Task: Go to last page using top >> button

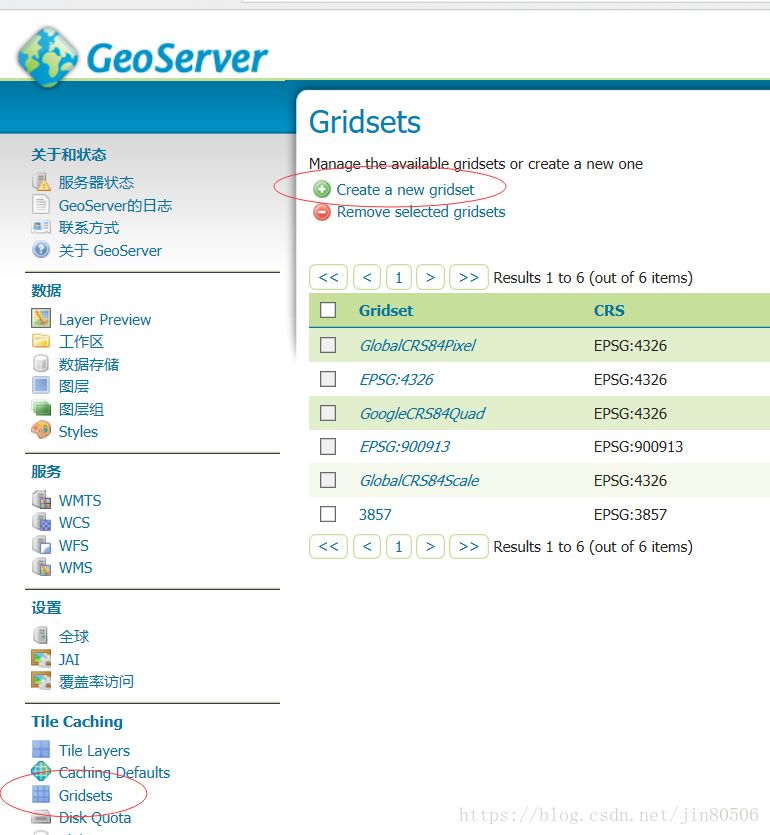Action: tap(469, 277)
